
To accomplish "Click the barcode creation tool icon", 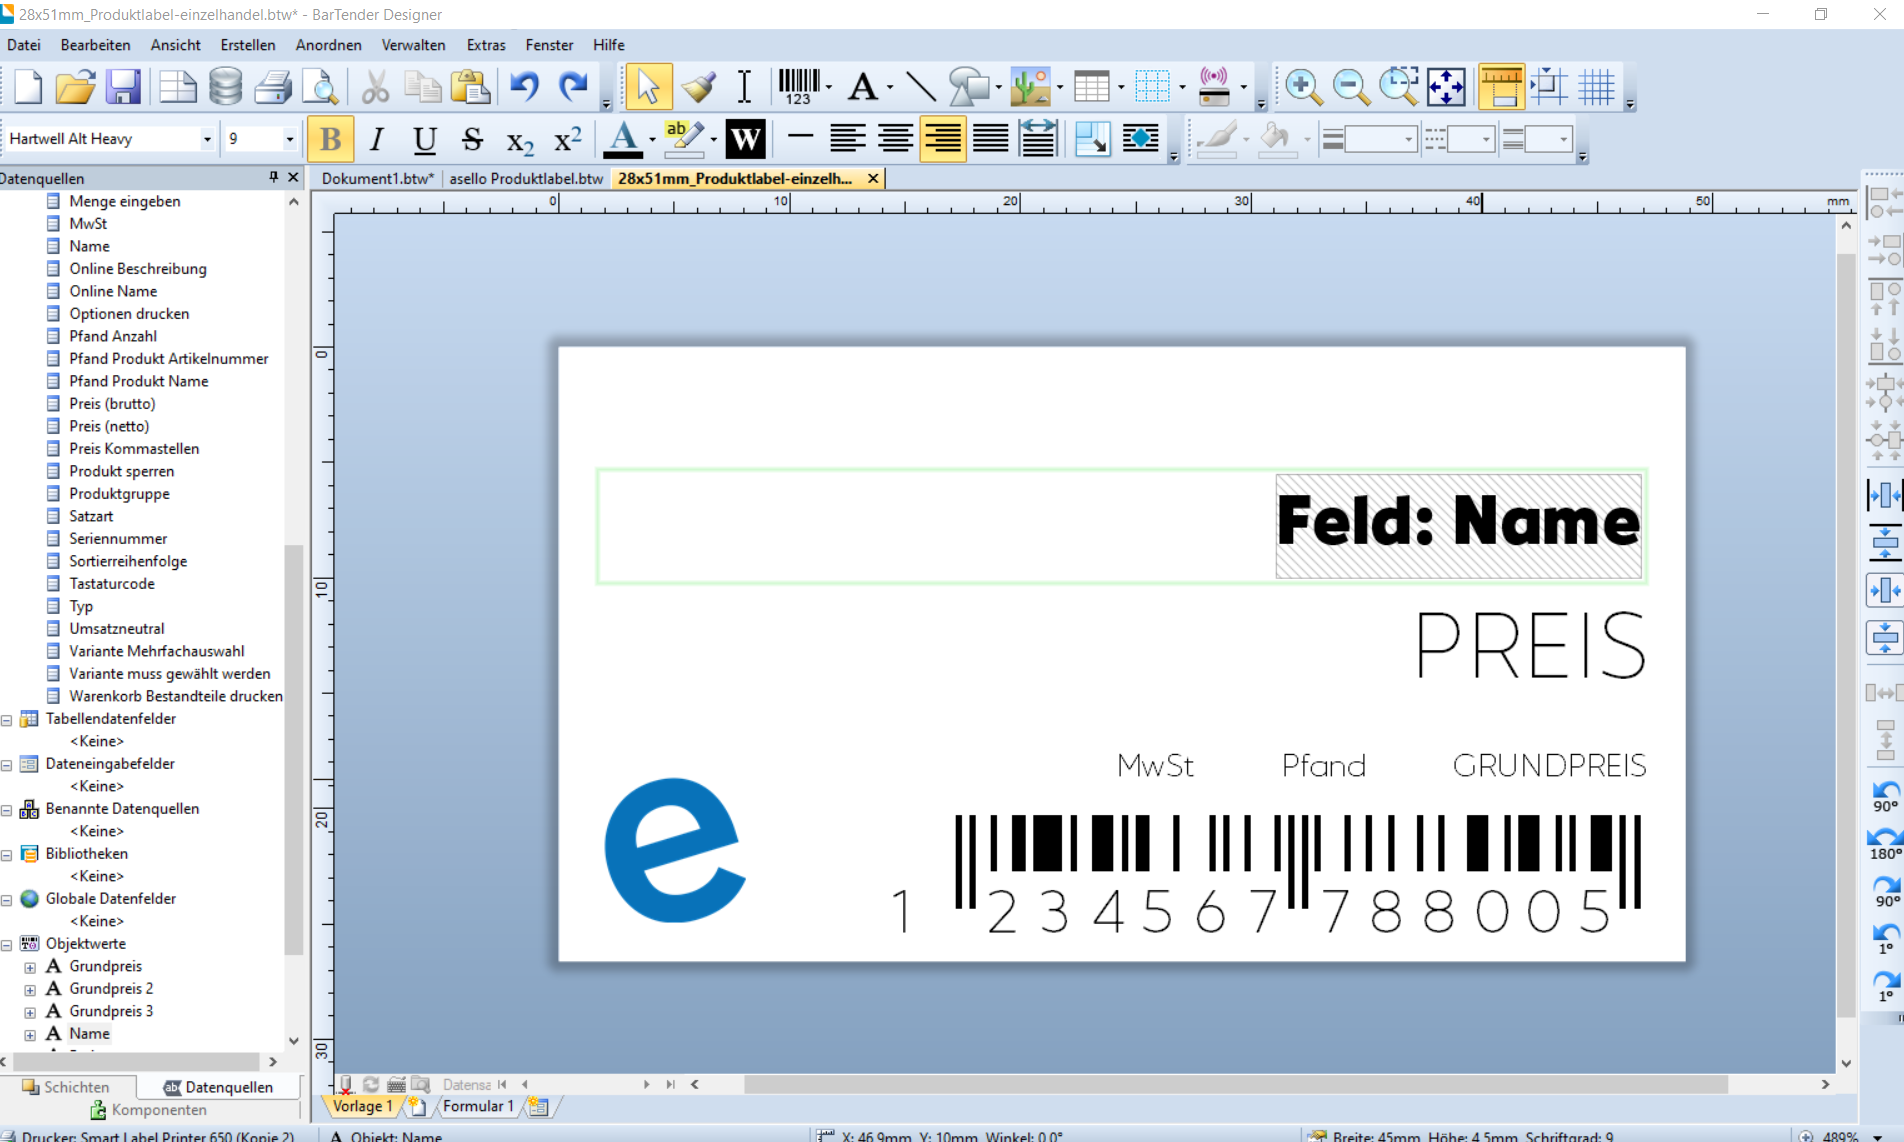I will click(798, 87).
